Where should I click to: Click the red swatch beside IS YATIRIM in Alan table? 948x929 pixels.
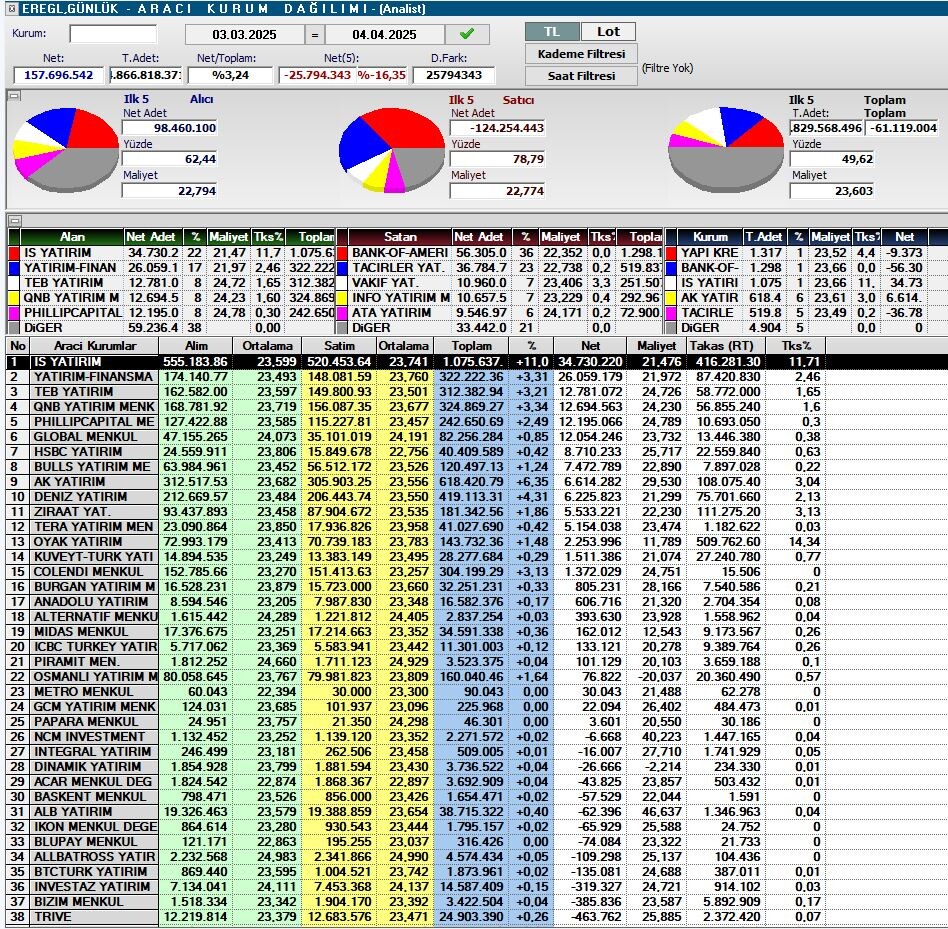pos(14,253)
